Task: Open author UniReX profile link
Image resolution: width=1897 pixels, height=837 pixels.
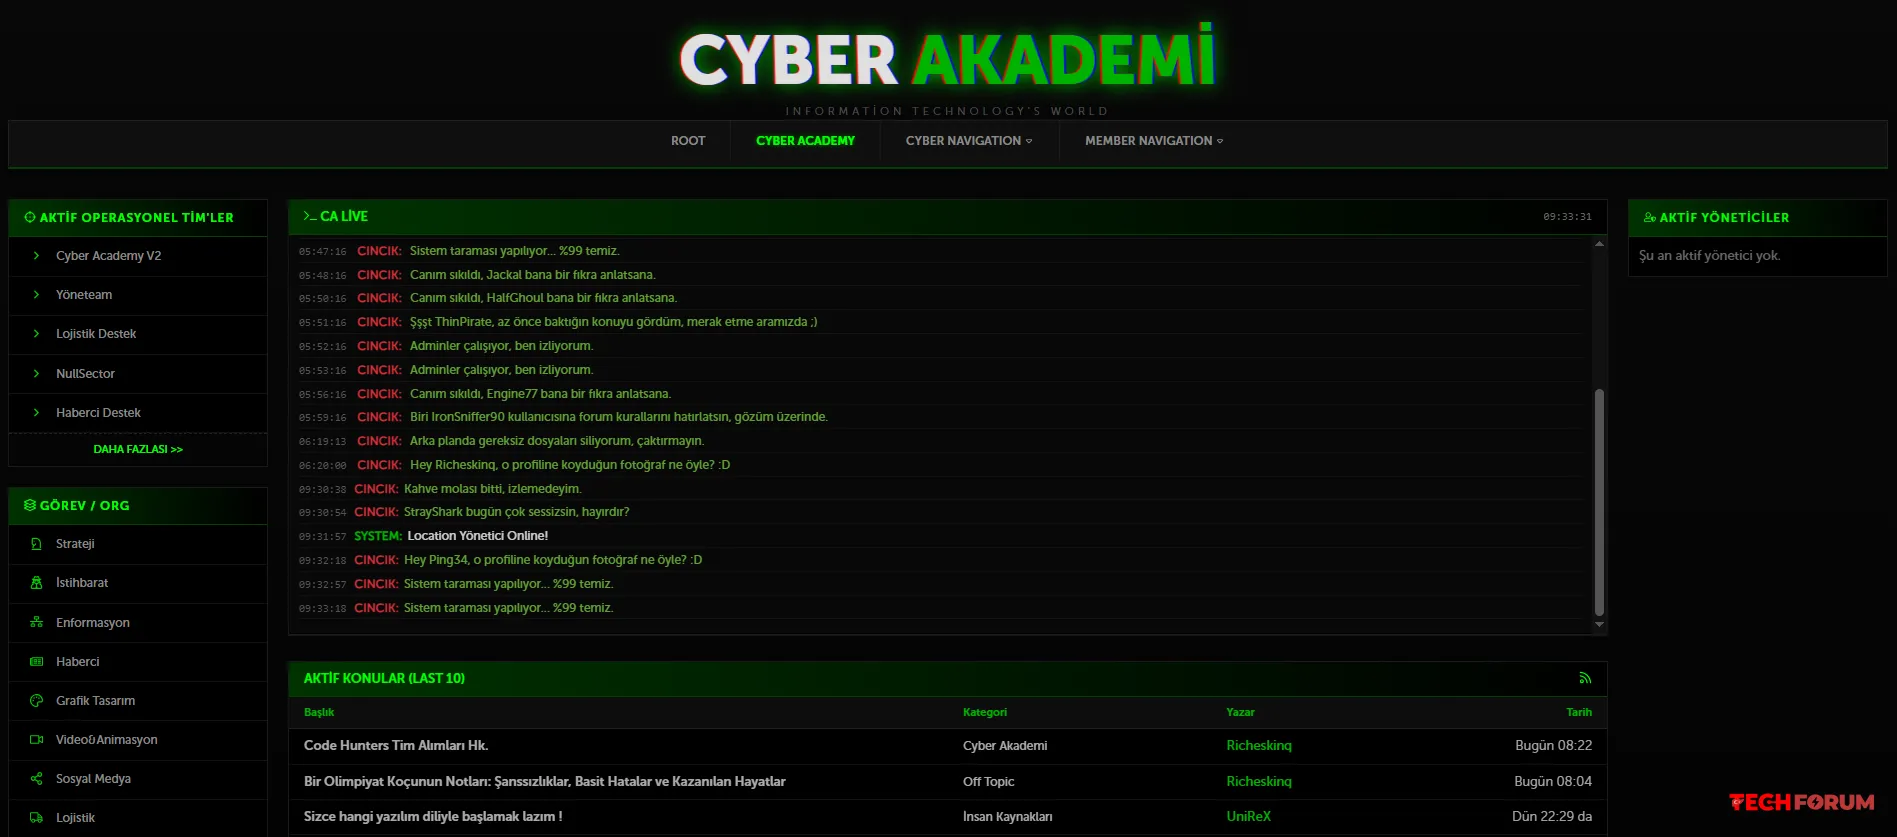Action: click(1248, 817)
